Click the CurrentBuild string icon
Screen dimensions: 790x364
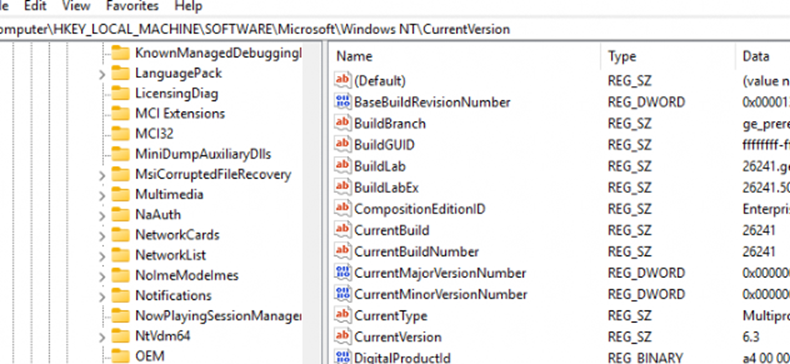click(343, 230)
